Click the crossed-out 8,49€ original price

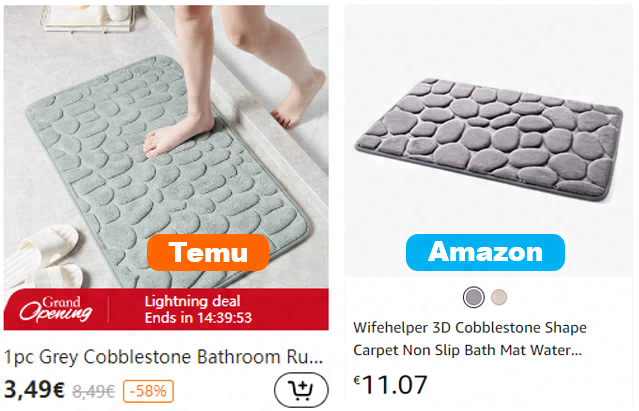tap(94, 391)
